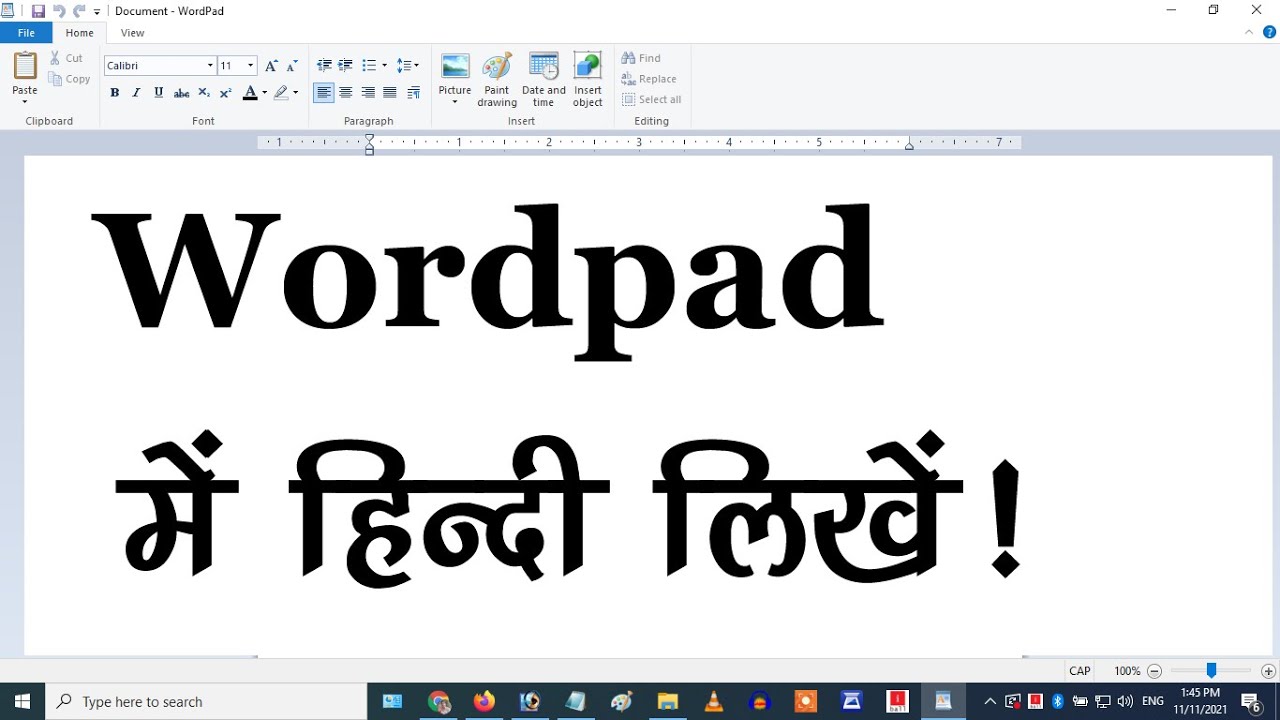1280x720 pixels.
Task: Toggle Subscript formatting
Action: click(x=204, y=93)
